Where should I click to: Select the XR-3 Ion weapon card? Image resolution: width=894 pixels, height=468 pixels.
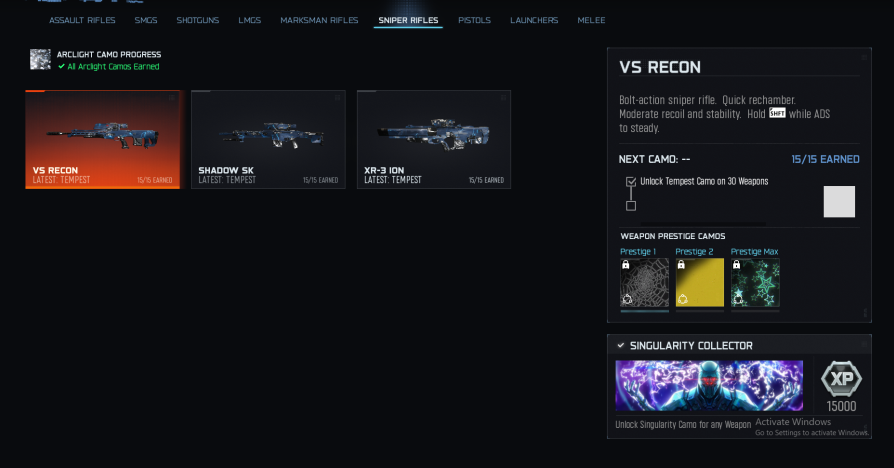tap(434, 139)
